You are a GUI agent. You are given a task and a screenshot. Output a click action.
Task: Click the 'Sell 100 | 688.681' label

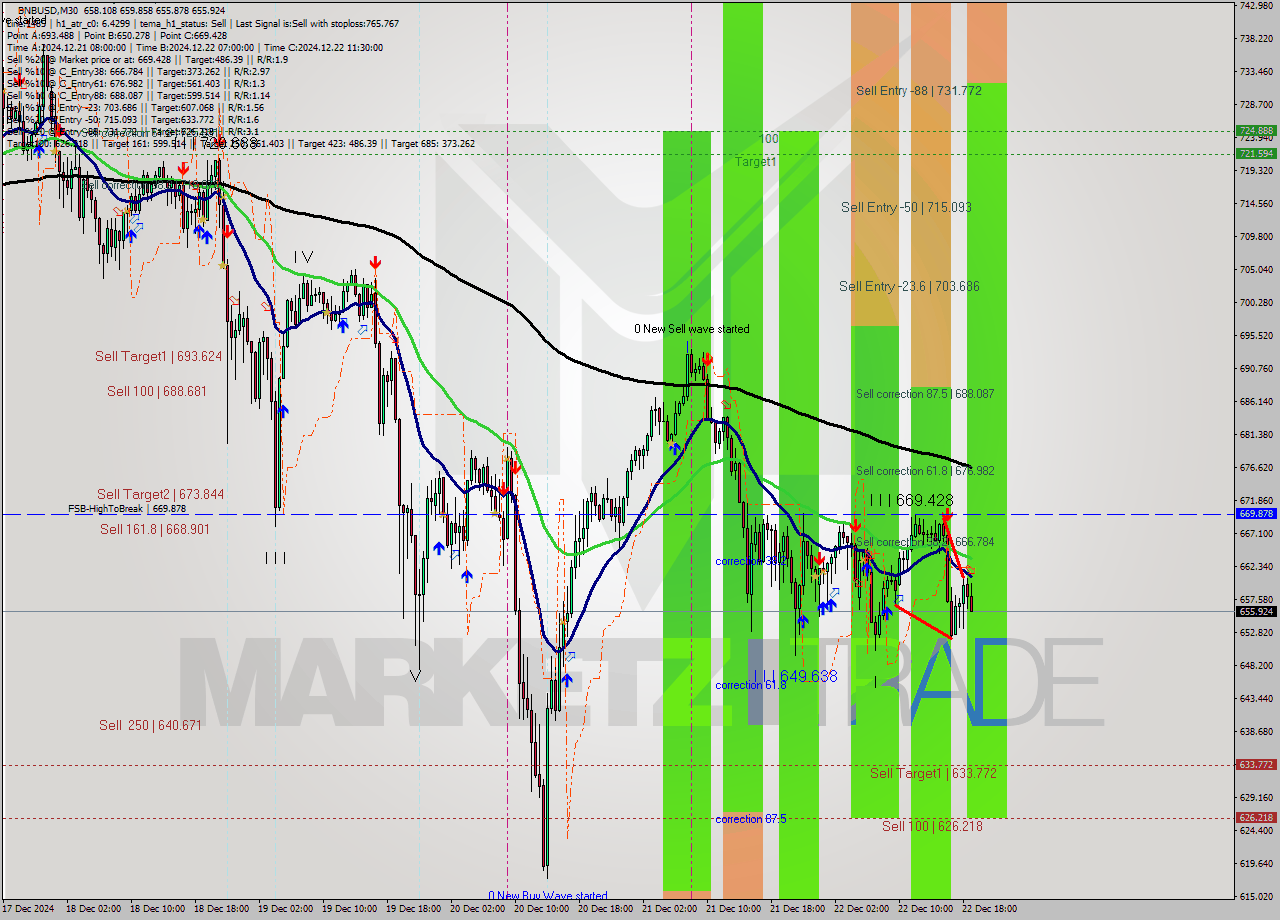pyautogui.click(x=157, y=391)
